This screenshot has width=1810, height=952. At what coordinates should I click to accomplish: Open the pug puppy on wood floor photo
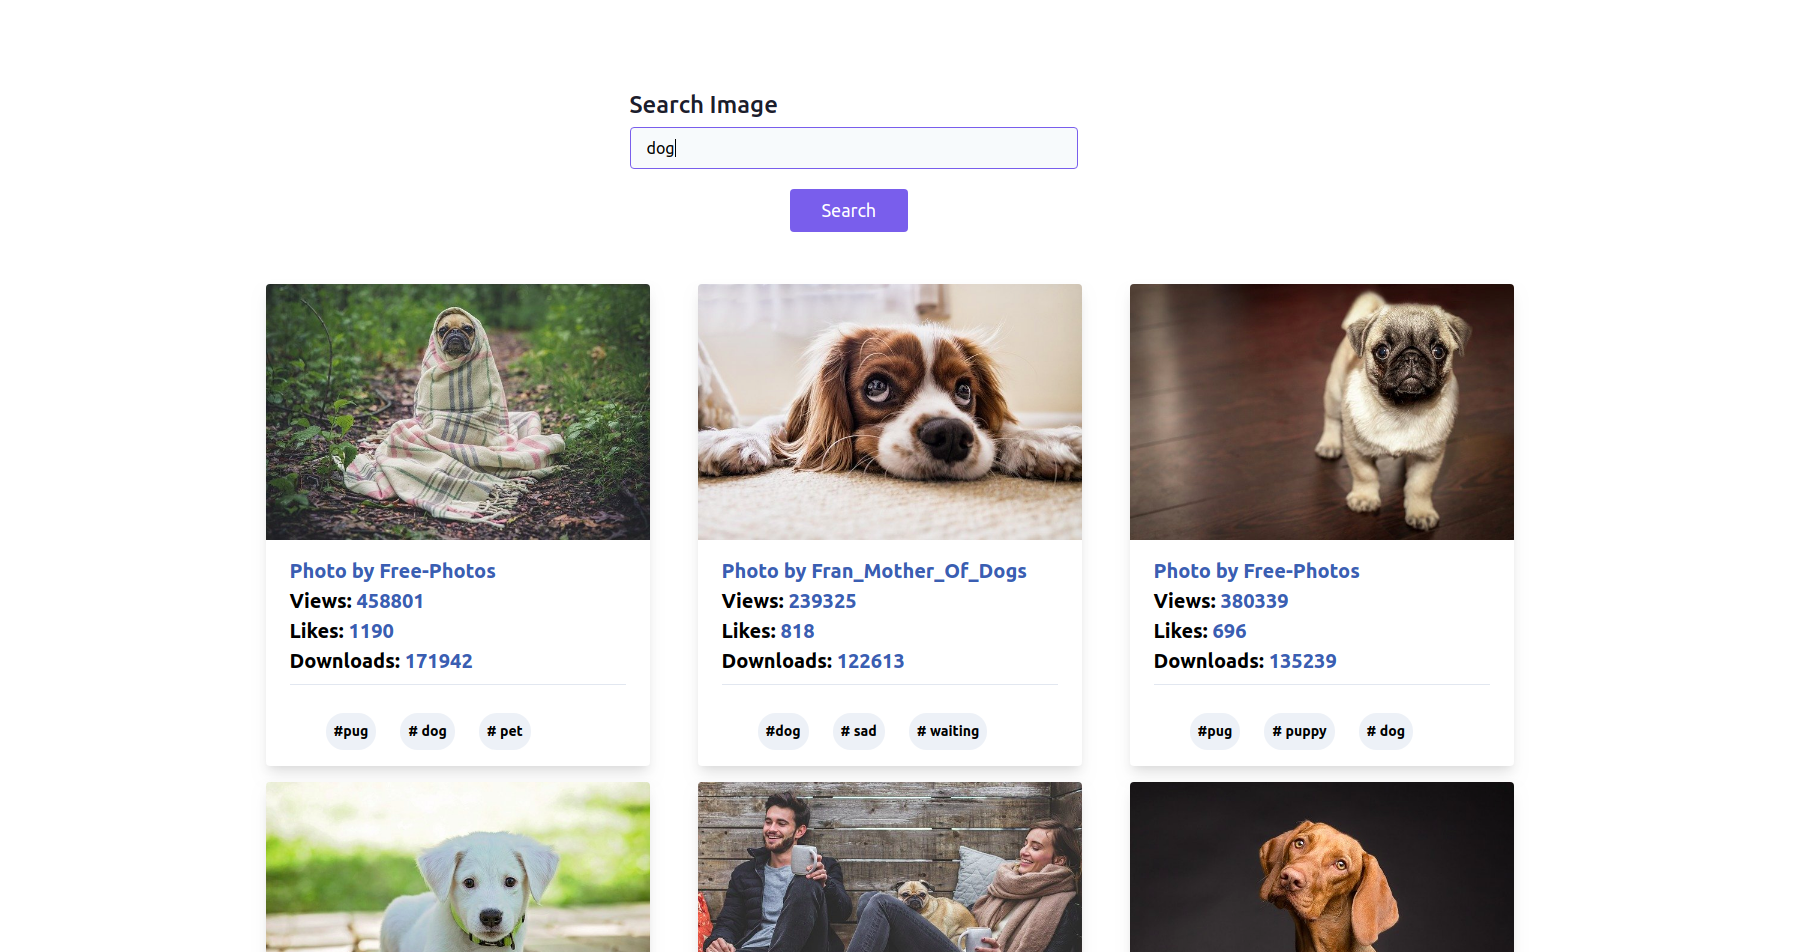point(1321,411)
